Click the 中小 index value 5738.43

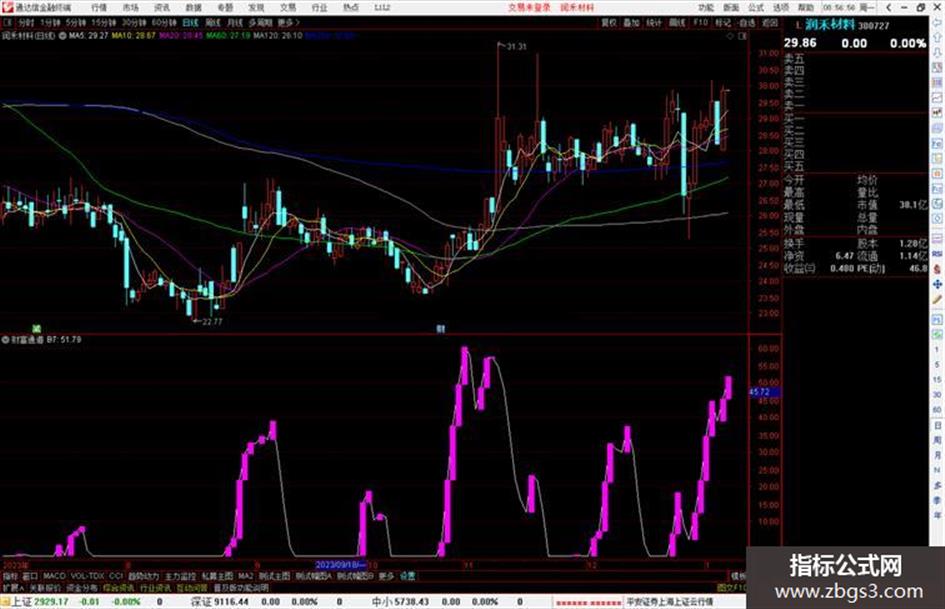coord(412,602)
